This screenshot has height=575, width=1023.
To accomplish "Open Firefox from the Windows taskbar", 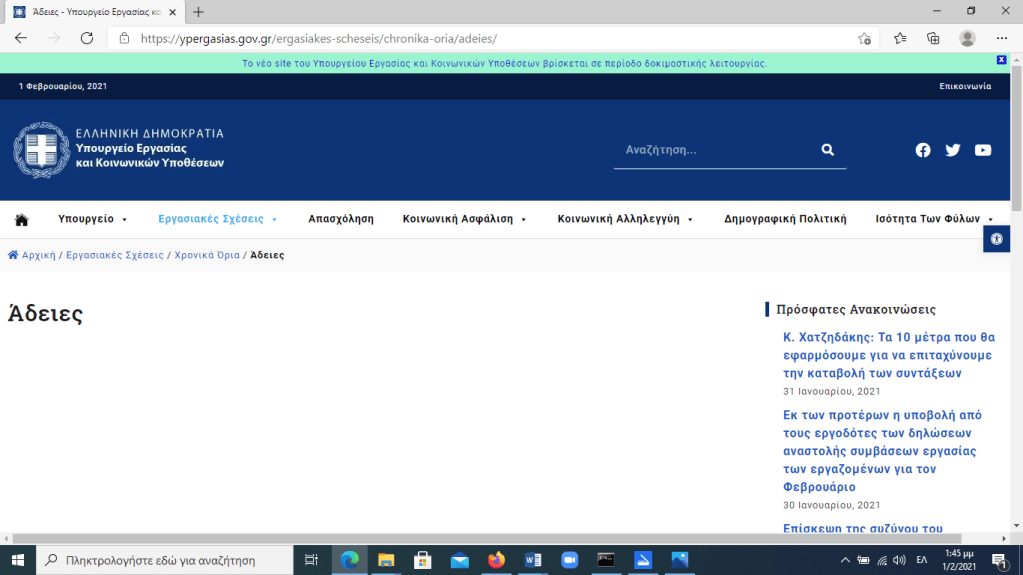I will coord(496,560).
